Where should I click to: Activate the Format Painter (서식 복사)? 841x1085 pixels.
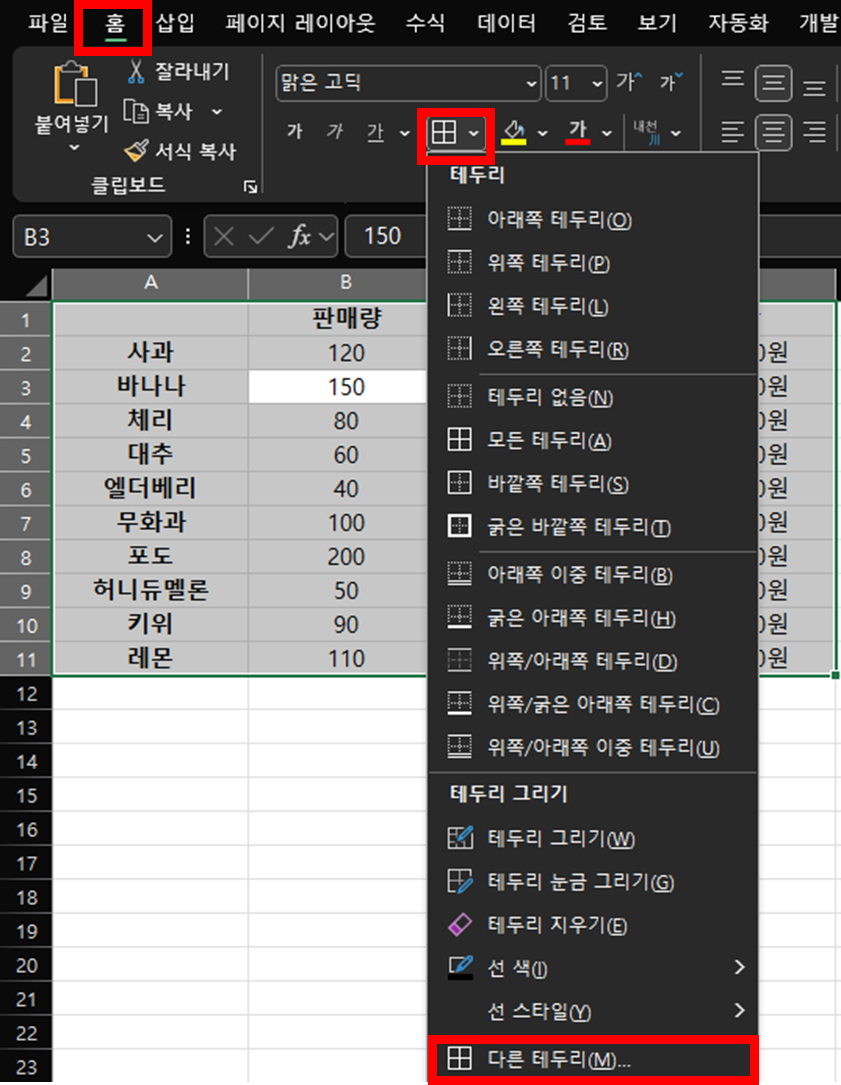click(x=138, y=151)
